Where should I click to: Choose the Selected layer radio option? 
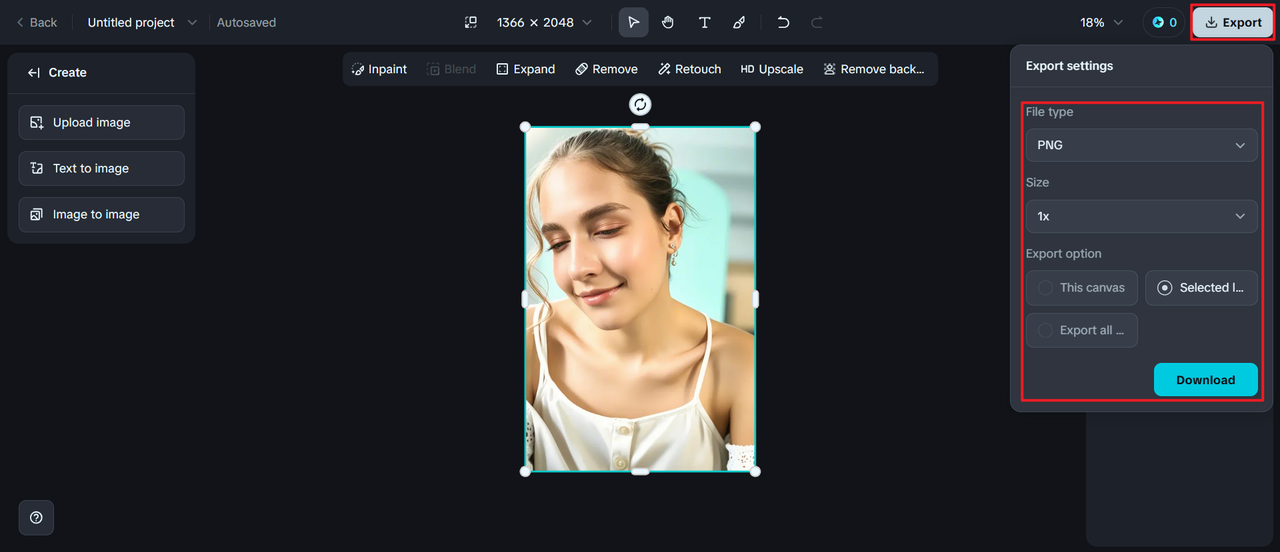click(x=1201, y=288)
